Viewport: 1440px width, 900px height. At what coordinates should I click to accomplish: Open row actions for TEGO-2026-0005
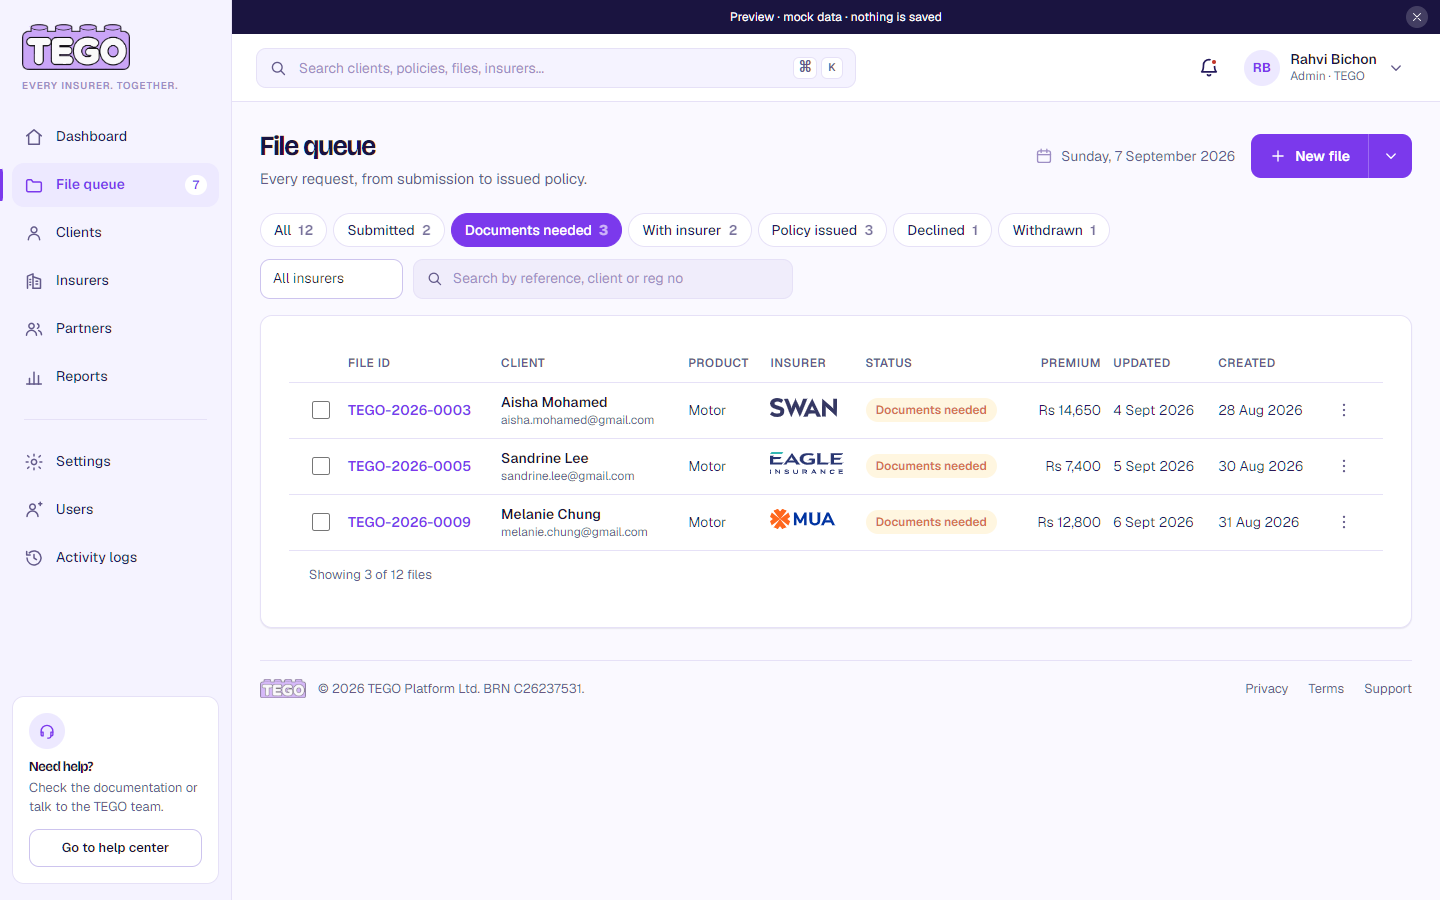[1344, 466]
